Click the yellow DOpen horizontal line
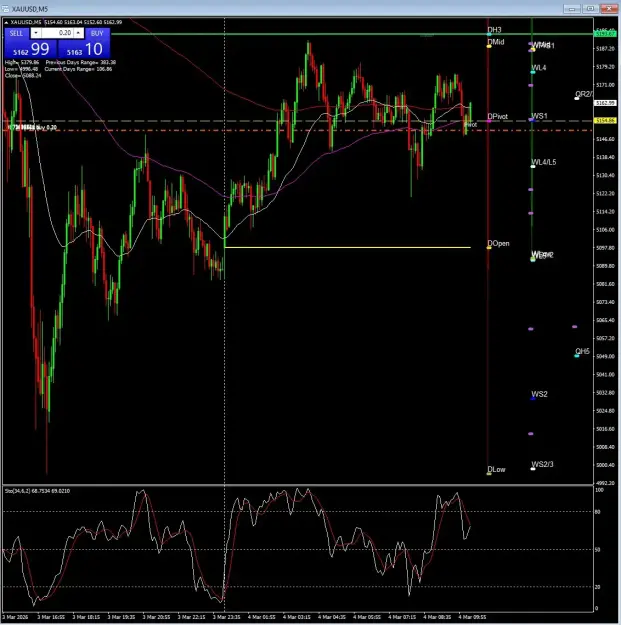621x625 pixels. click(x=347, y=248)
